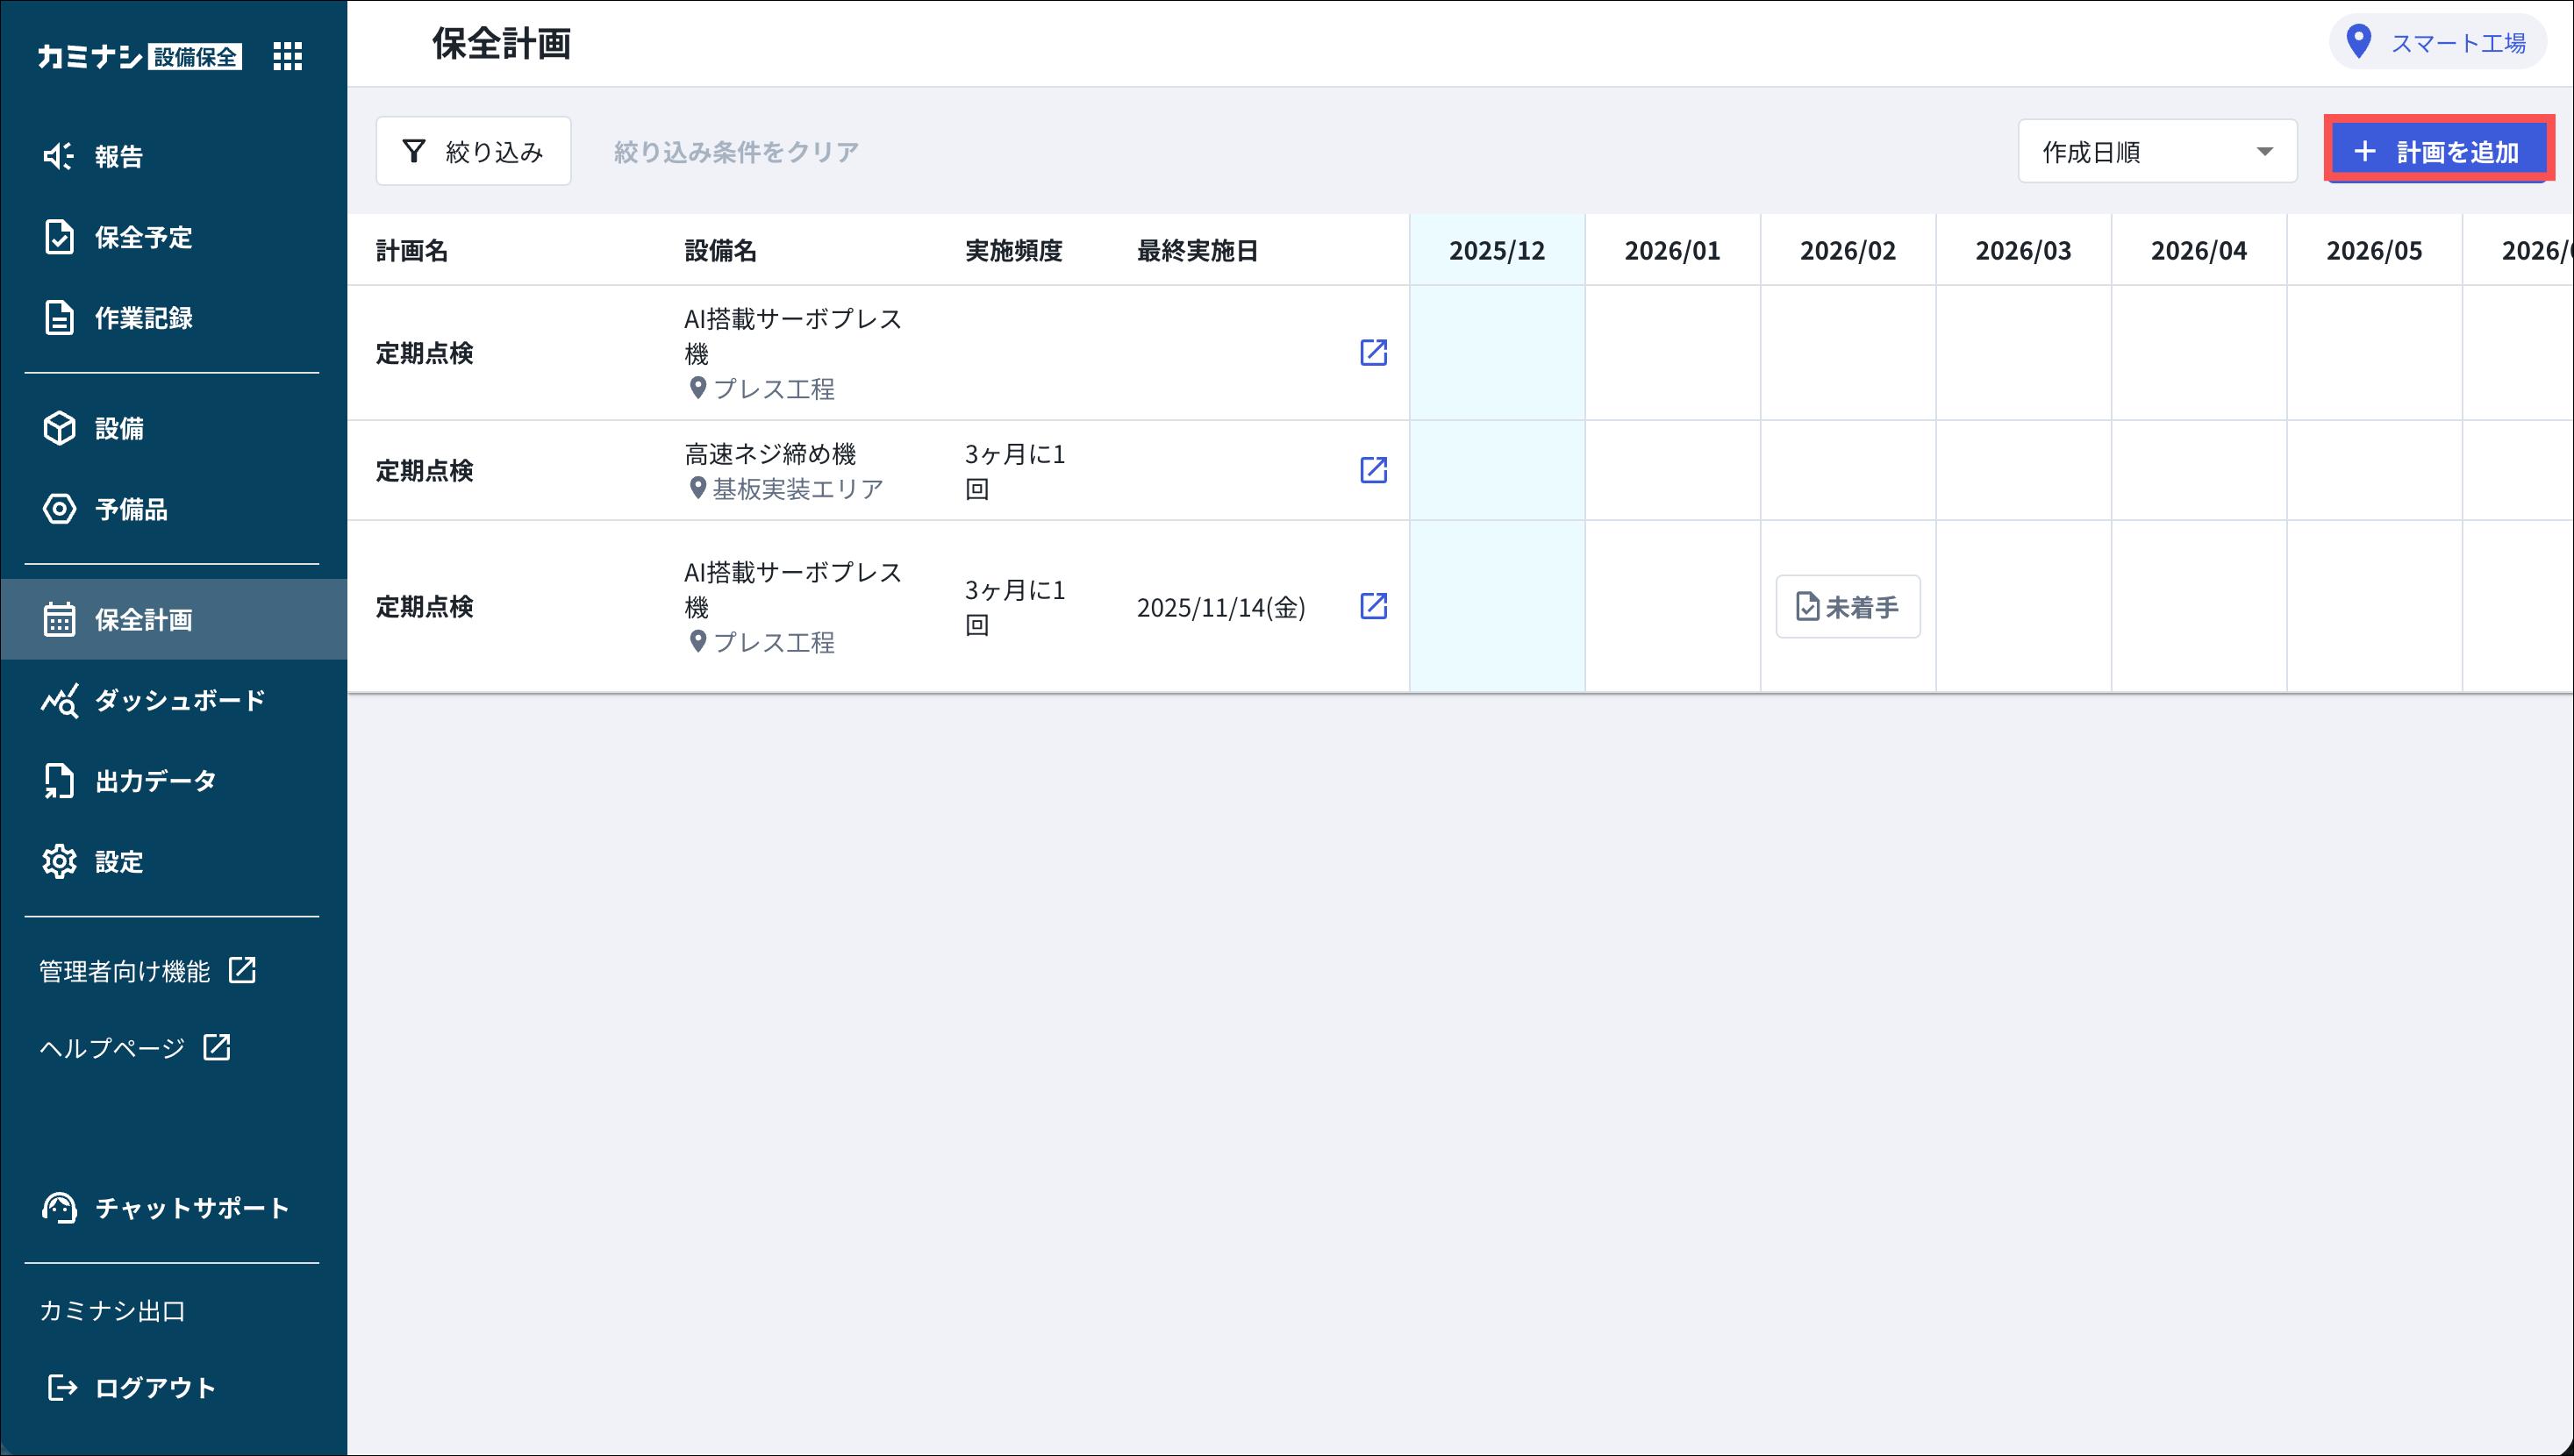
Task: Select 作業記録 in the sidebar
Action: pyautogui.click(x=143, y=318)
